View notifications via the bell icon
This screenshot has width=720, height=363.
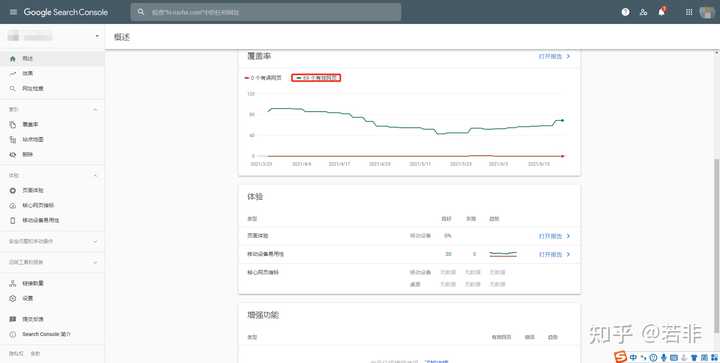[x=662, y=12]
